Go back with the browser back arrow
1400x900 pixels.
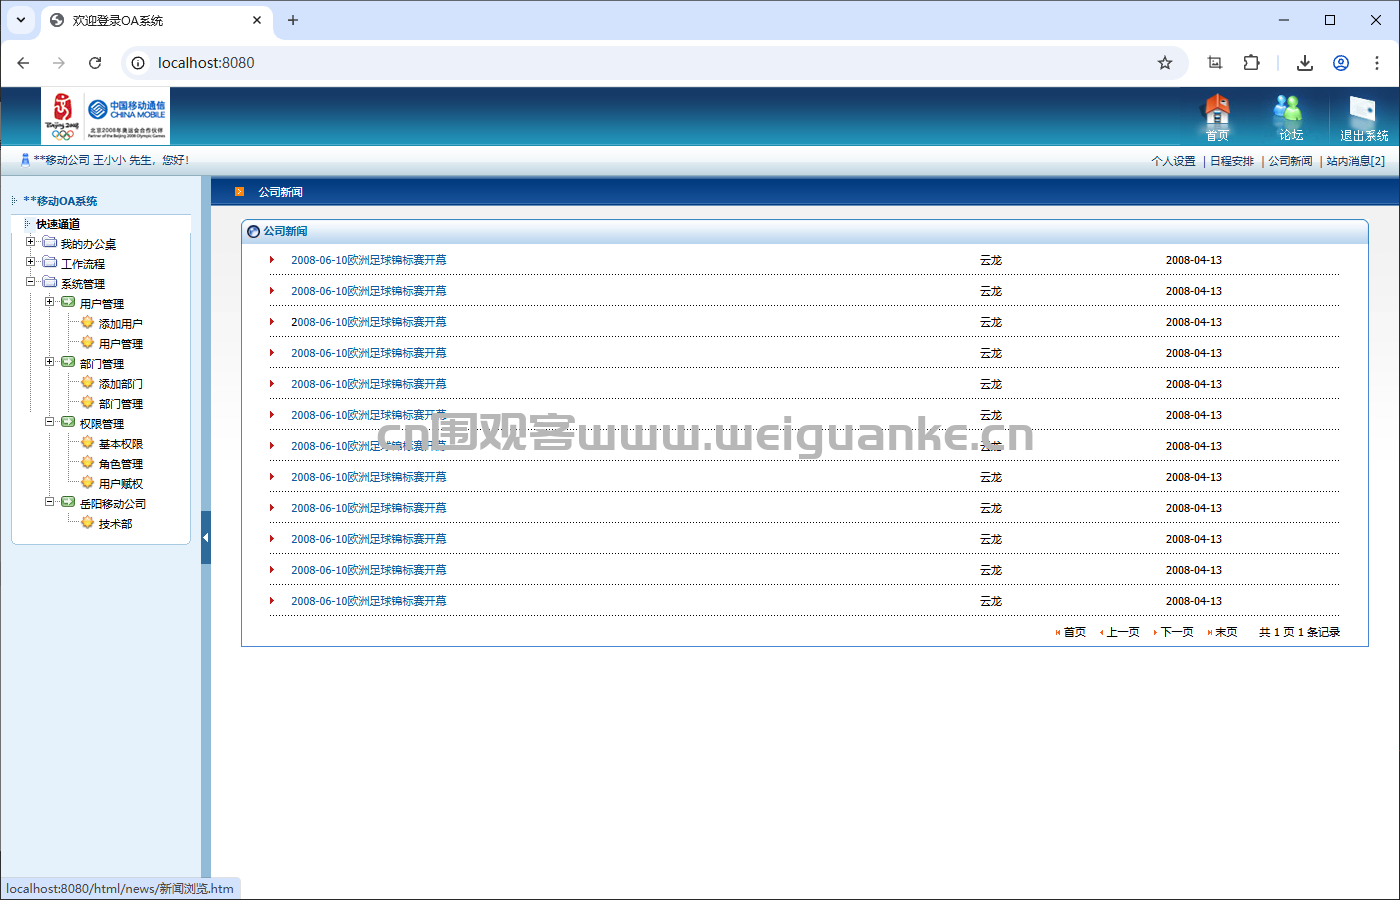point(23,63)
